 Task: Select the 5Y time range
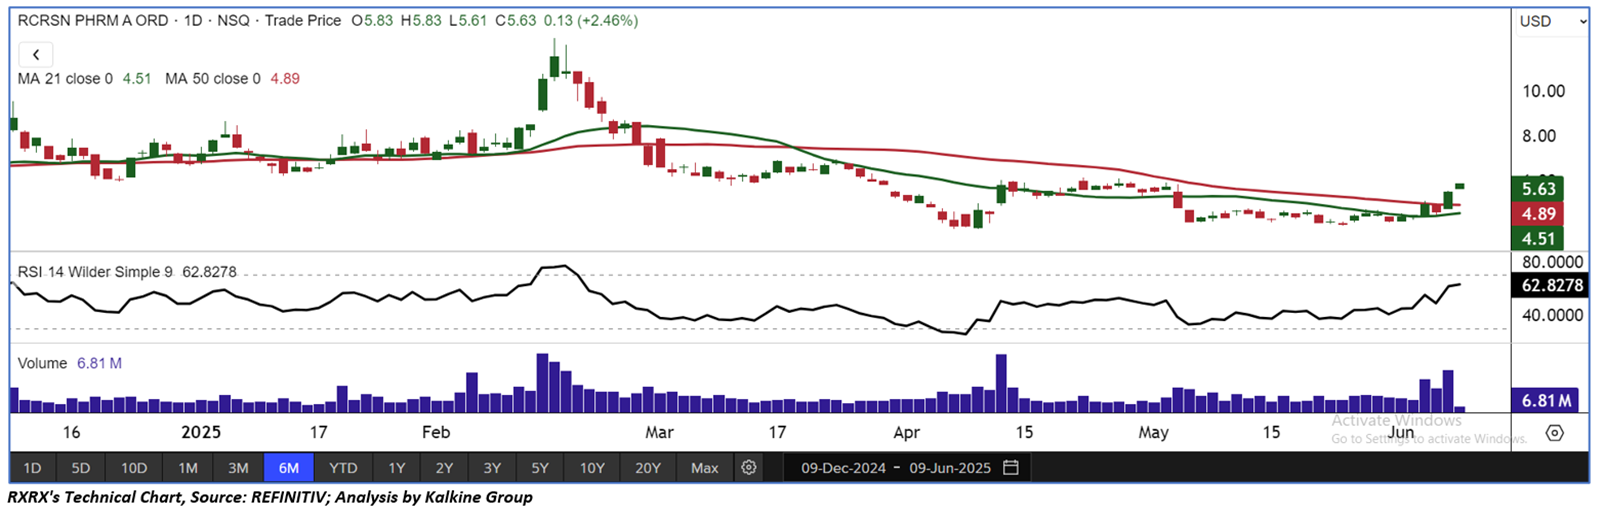[540, 468]
